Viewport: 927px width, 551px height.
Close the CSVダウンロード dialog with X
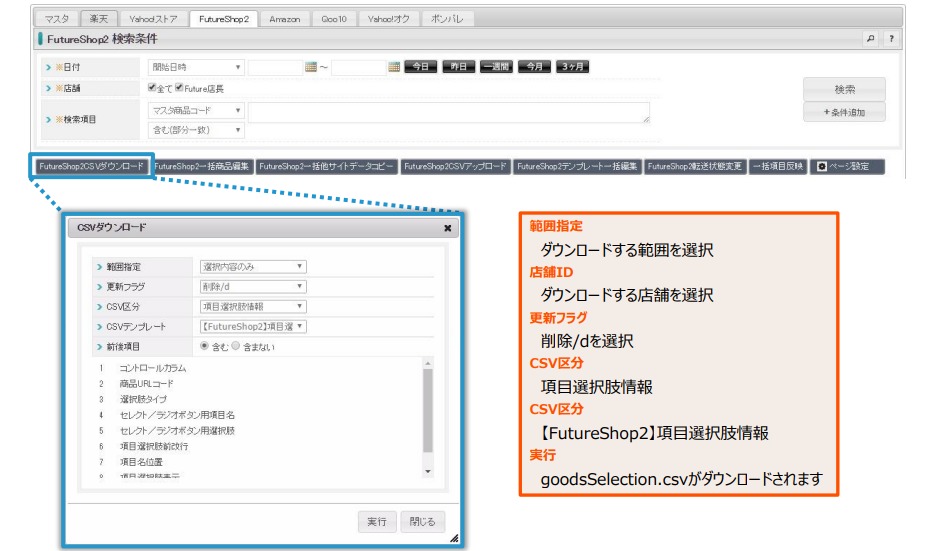[447, 228]
